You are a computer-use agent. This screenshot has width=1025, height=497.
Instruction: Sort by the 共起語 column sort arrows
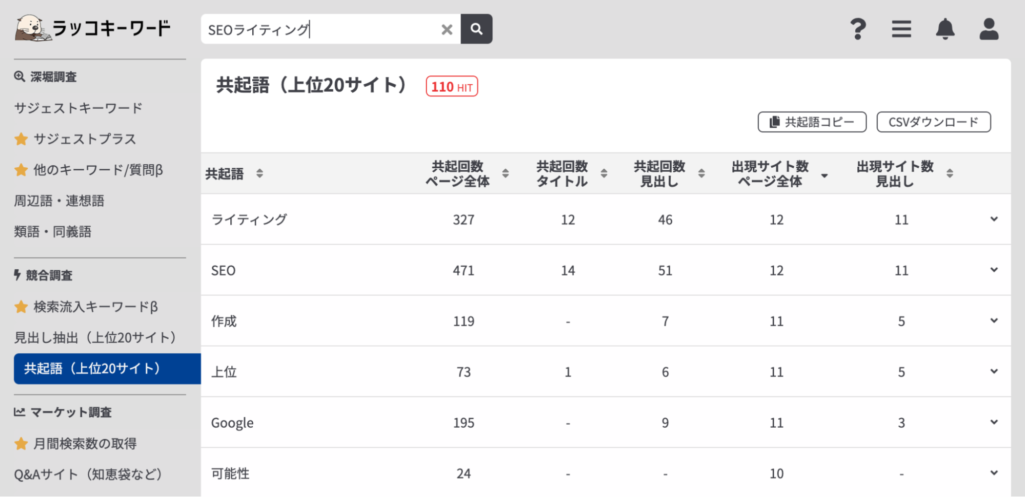pos(260,174)
